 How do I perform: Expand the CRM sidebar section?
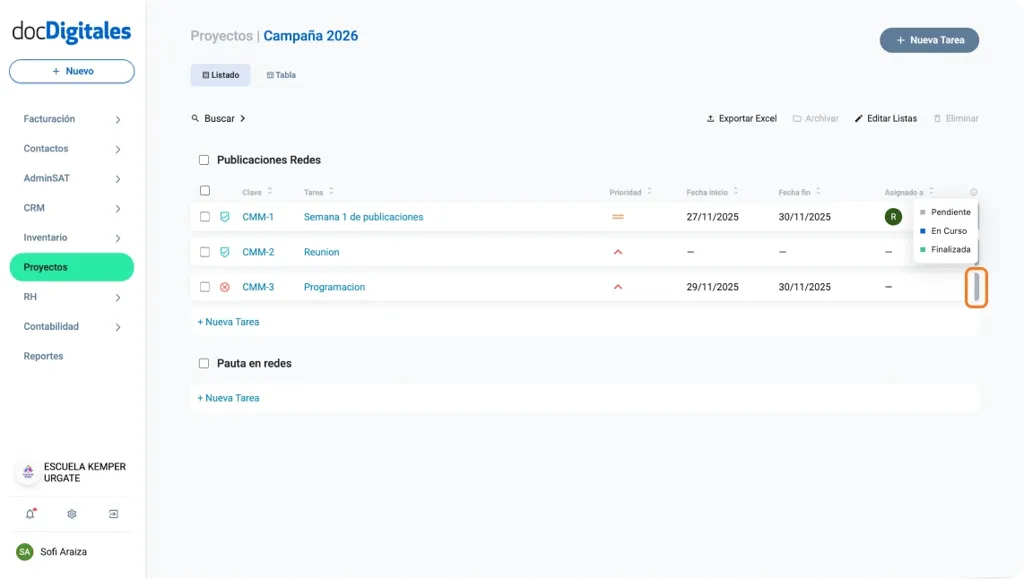71,208
